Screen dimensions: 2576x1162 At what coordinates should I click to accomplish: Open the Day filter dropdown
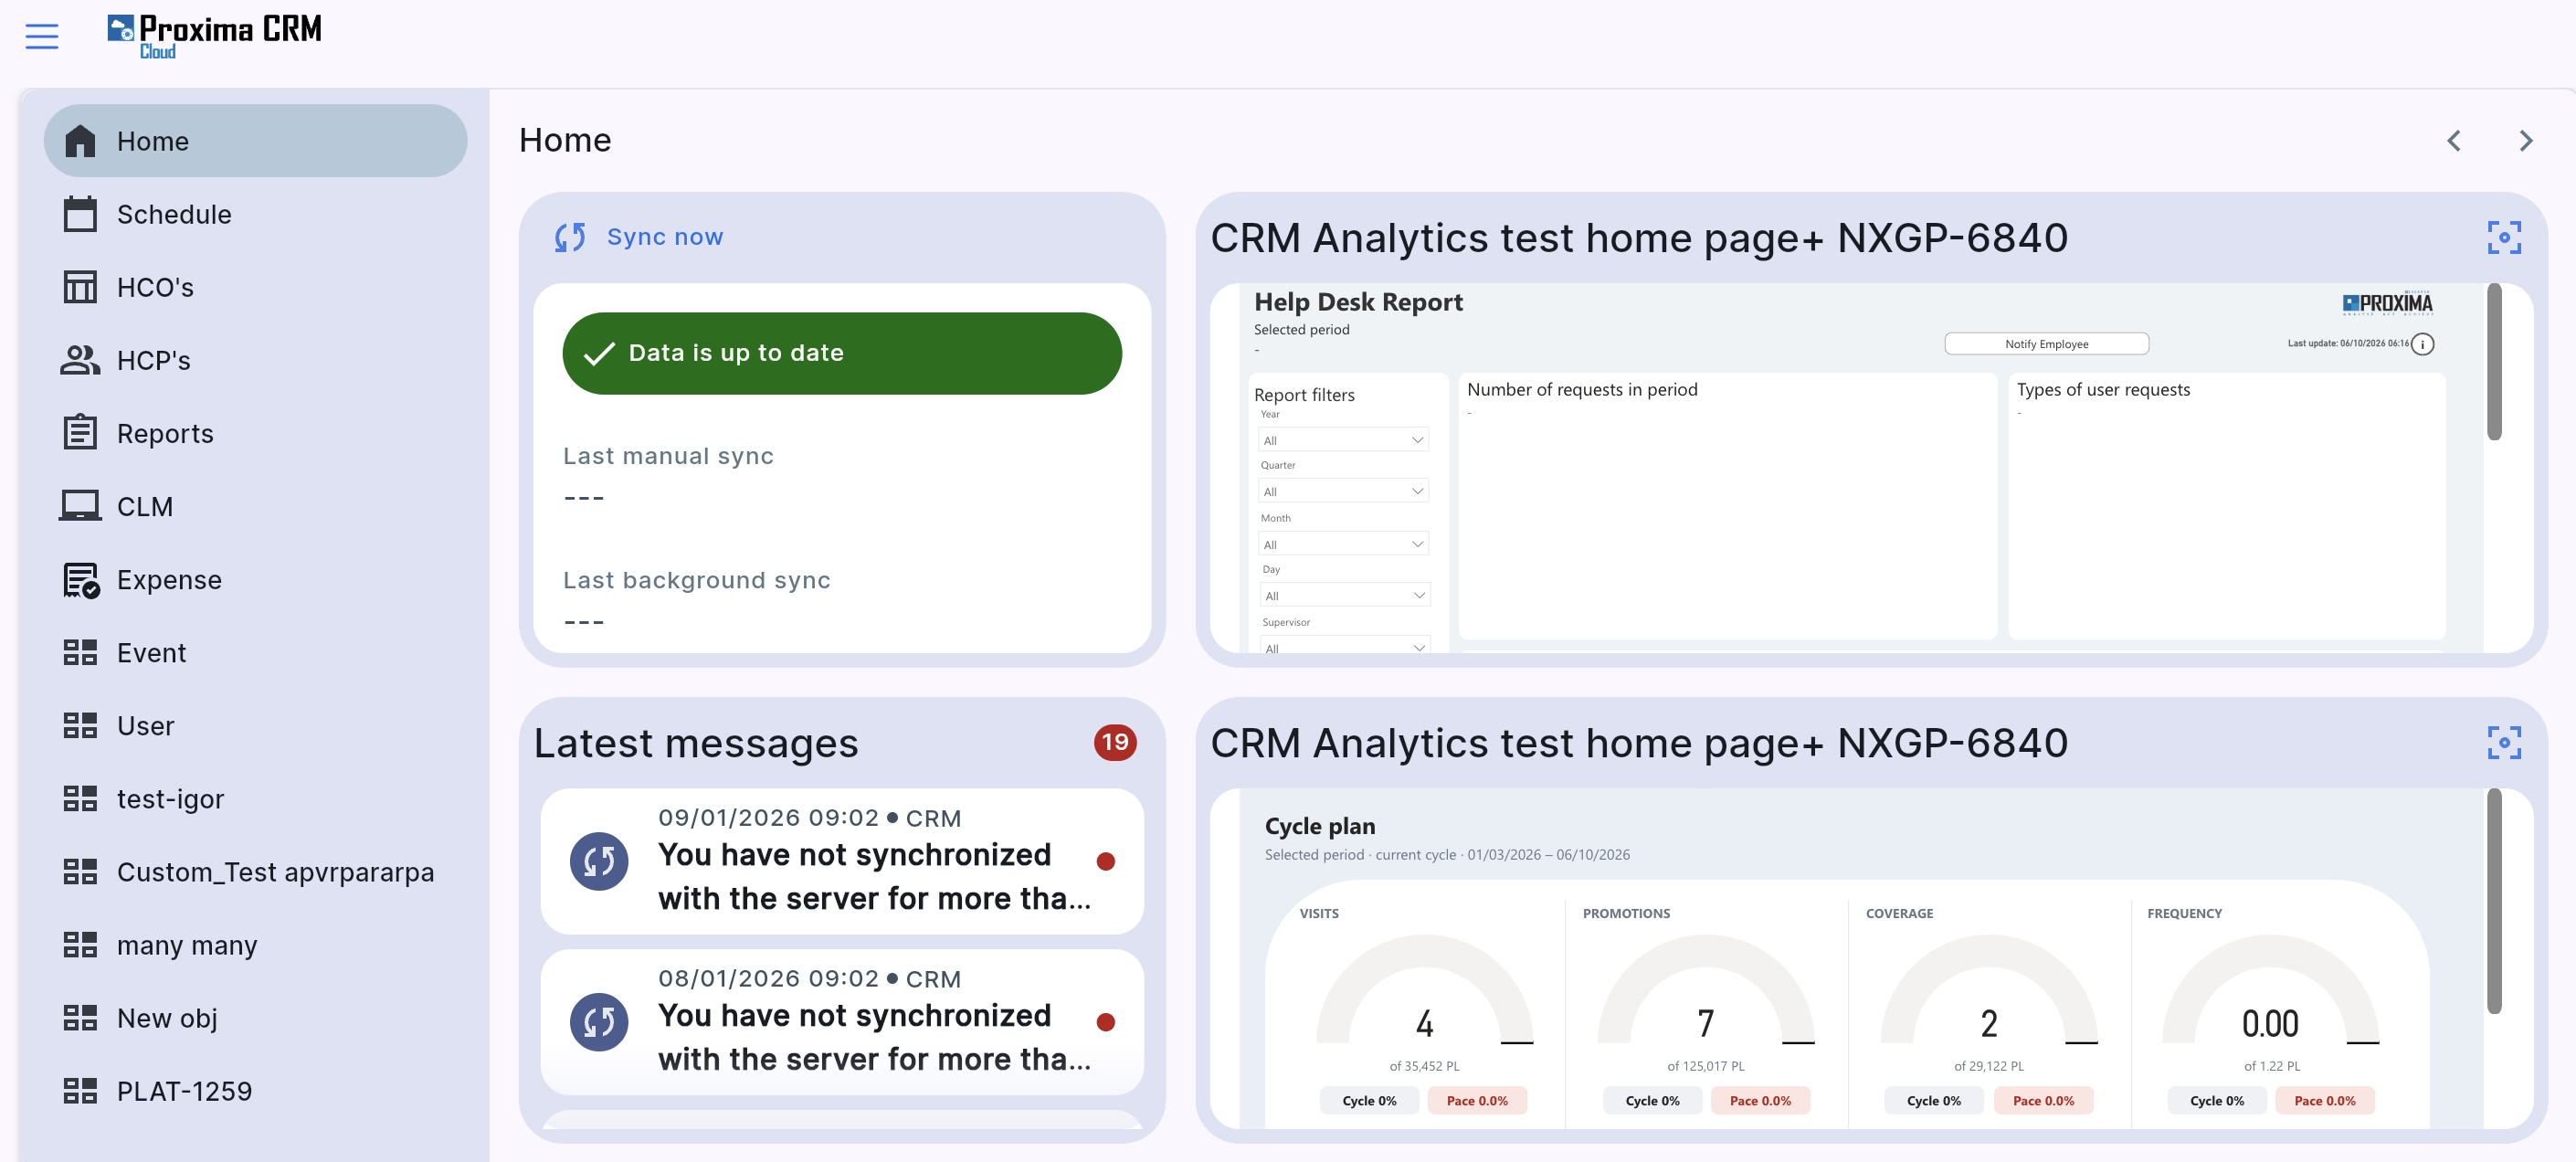pyautogui.click(x=1345, y=595)
